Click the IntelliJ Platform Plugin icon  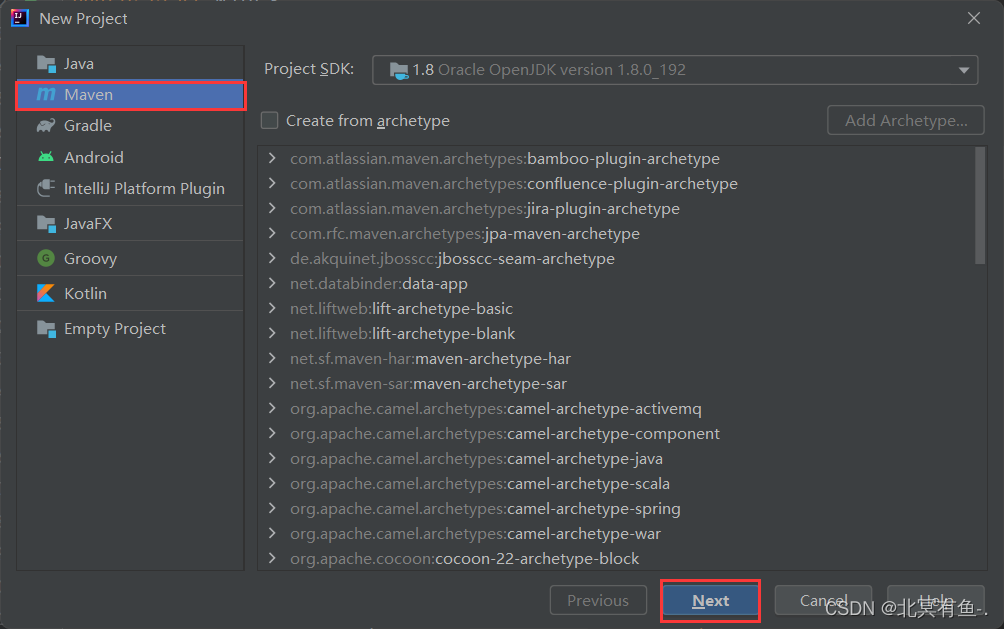[x=46, y=188]
